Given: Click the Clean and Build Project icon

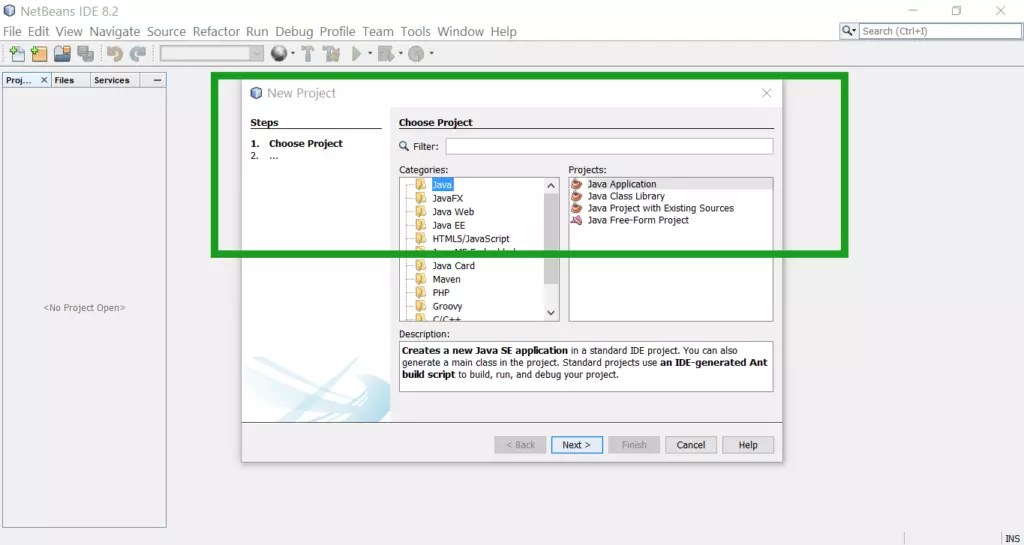Looking at the screenshot, I should (x=332, y=54).
